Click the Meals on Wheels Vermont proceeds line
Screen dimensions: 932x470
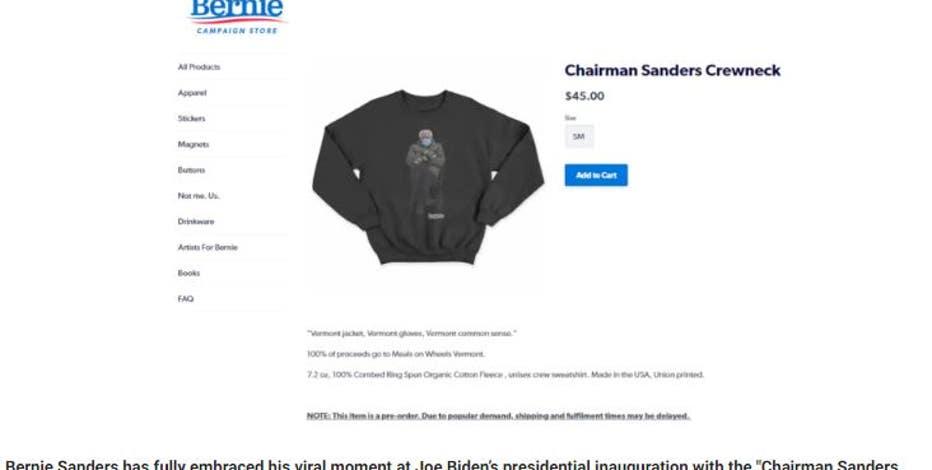(x=396, y=354)
